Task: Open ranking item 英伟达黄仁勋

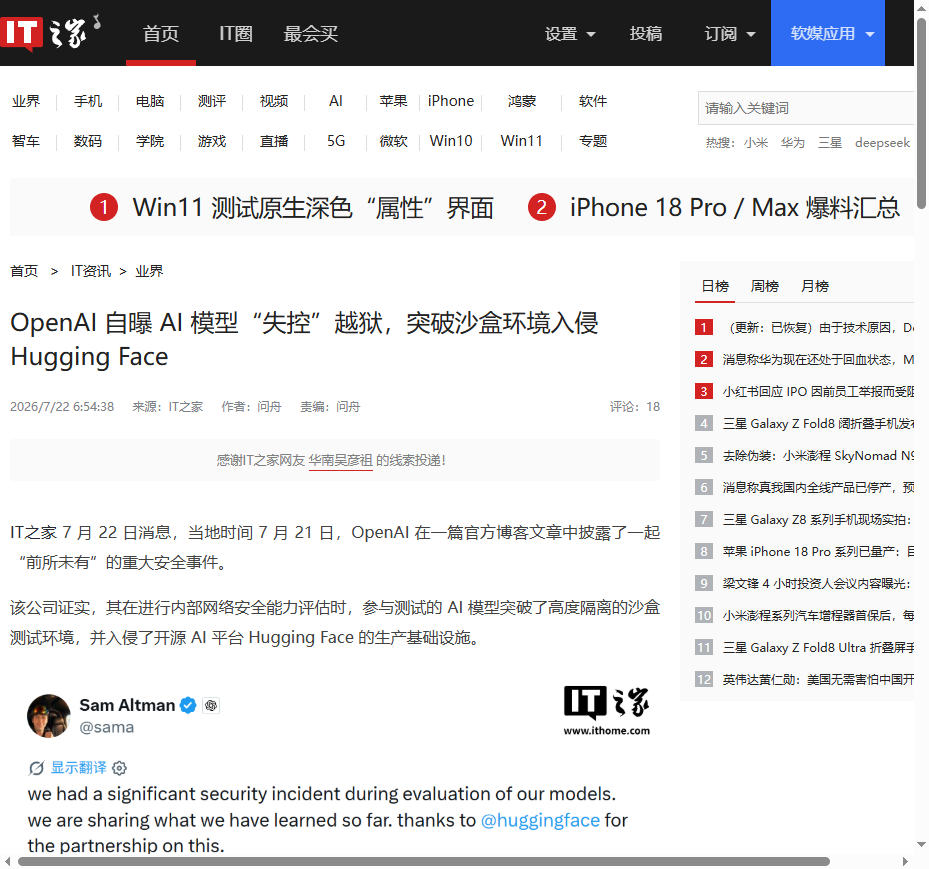Action: (818, 679)
